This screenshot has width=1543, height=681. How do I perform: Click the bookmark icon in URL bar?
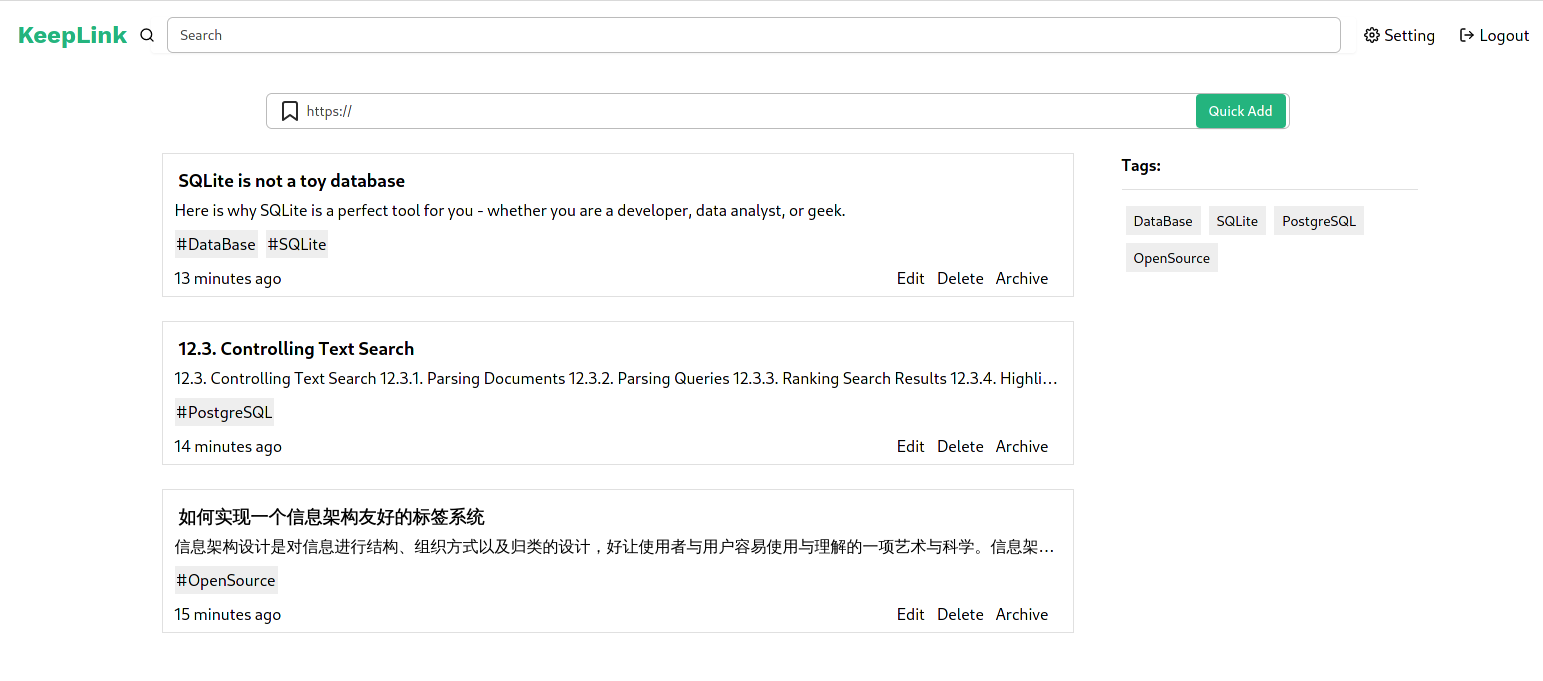click(x=290, y=111)
